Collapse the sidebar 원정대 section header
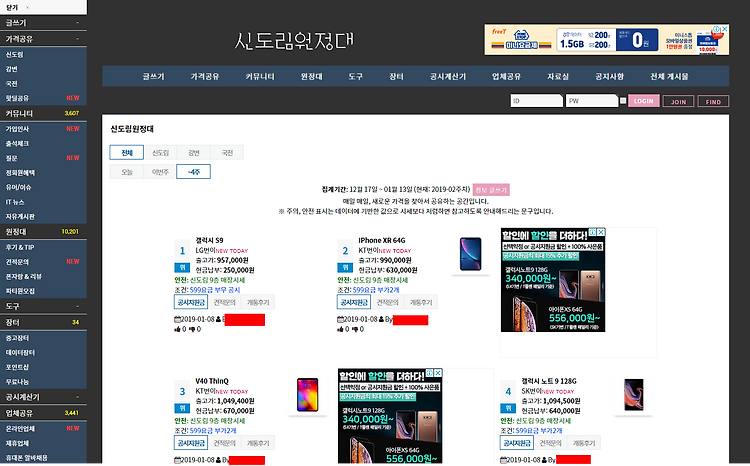The width and height of the screenshot is (750, 466). pyautogui.click(x=44, y=232)
